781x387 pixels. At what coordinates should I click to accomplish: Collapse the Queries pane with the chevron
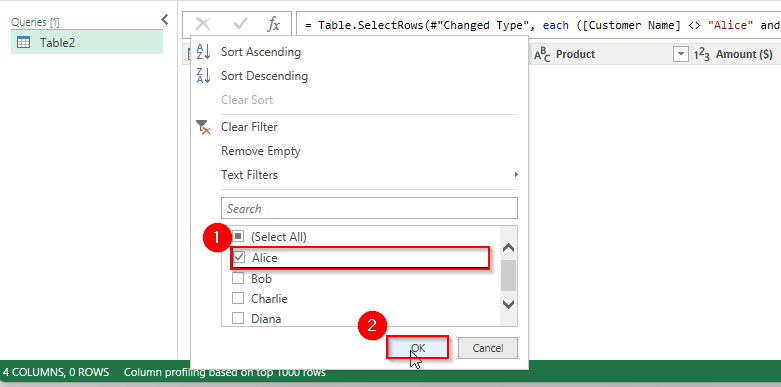coord(165,19)
